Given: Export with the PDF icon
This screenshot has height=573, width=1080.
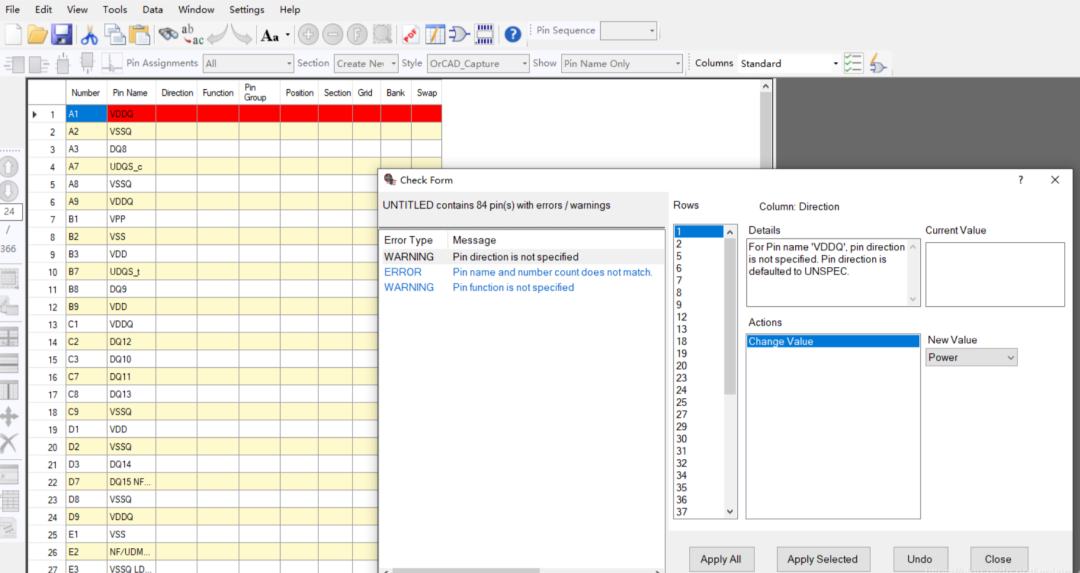Looking at the screenshot, I should coord(411,34).
